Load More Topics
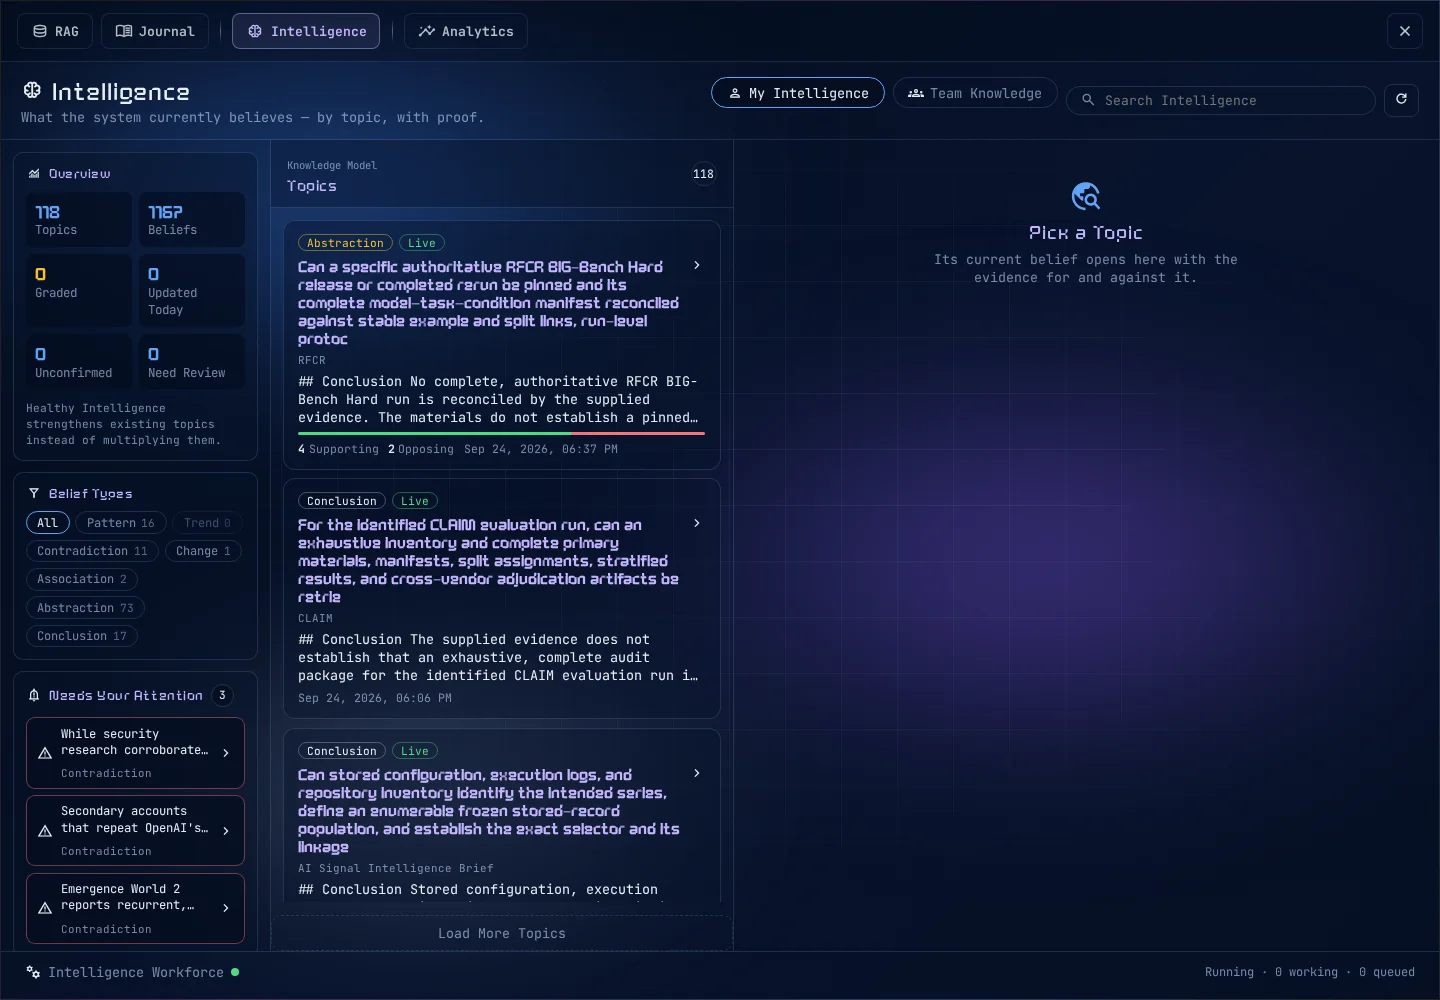This screenshot has height=1000, width=1440. [502, 933]
